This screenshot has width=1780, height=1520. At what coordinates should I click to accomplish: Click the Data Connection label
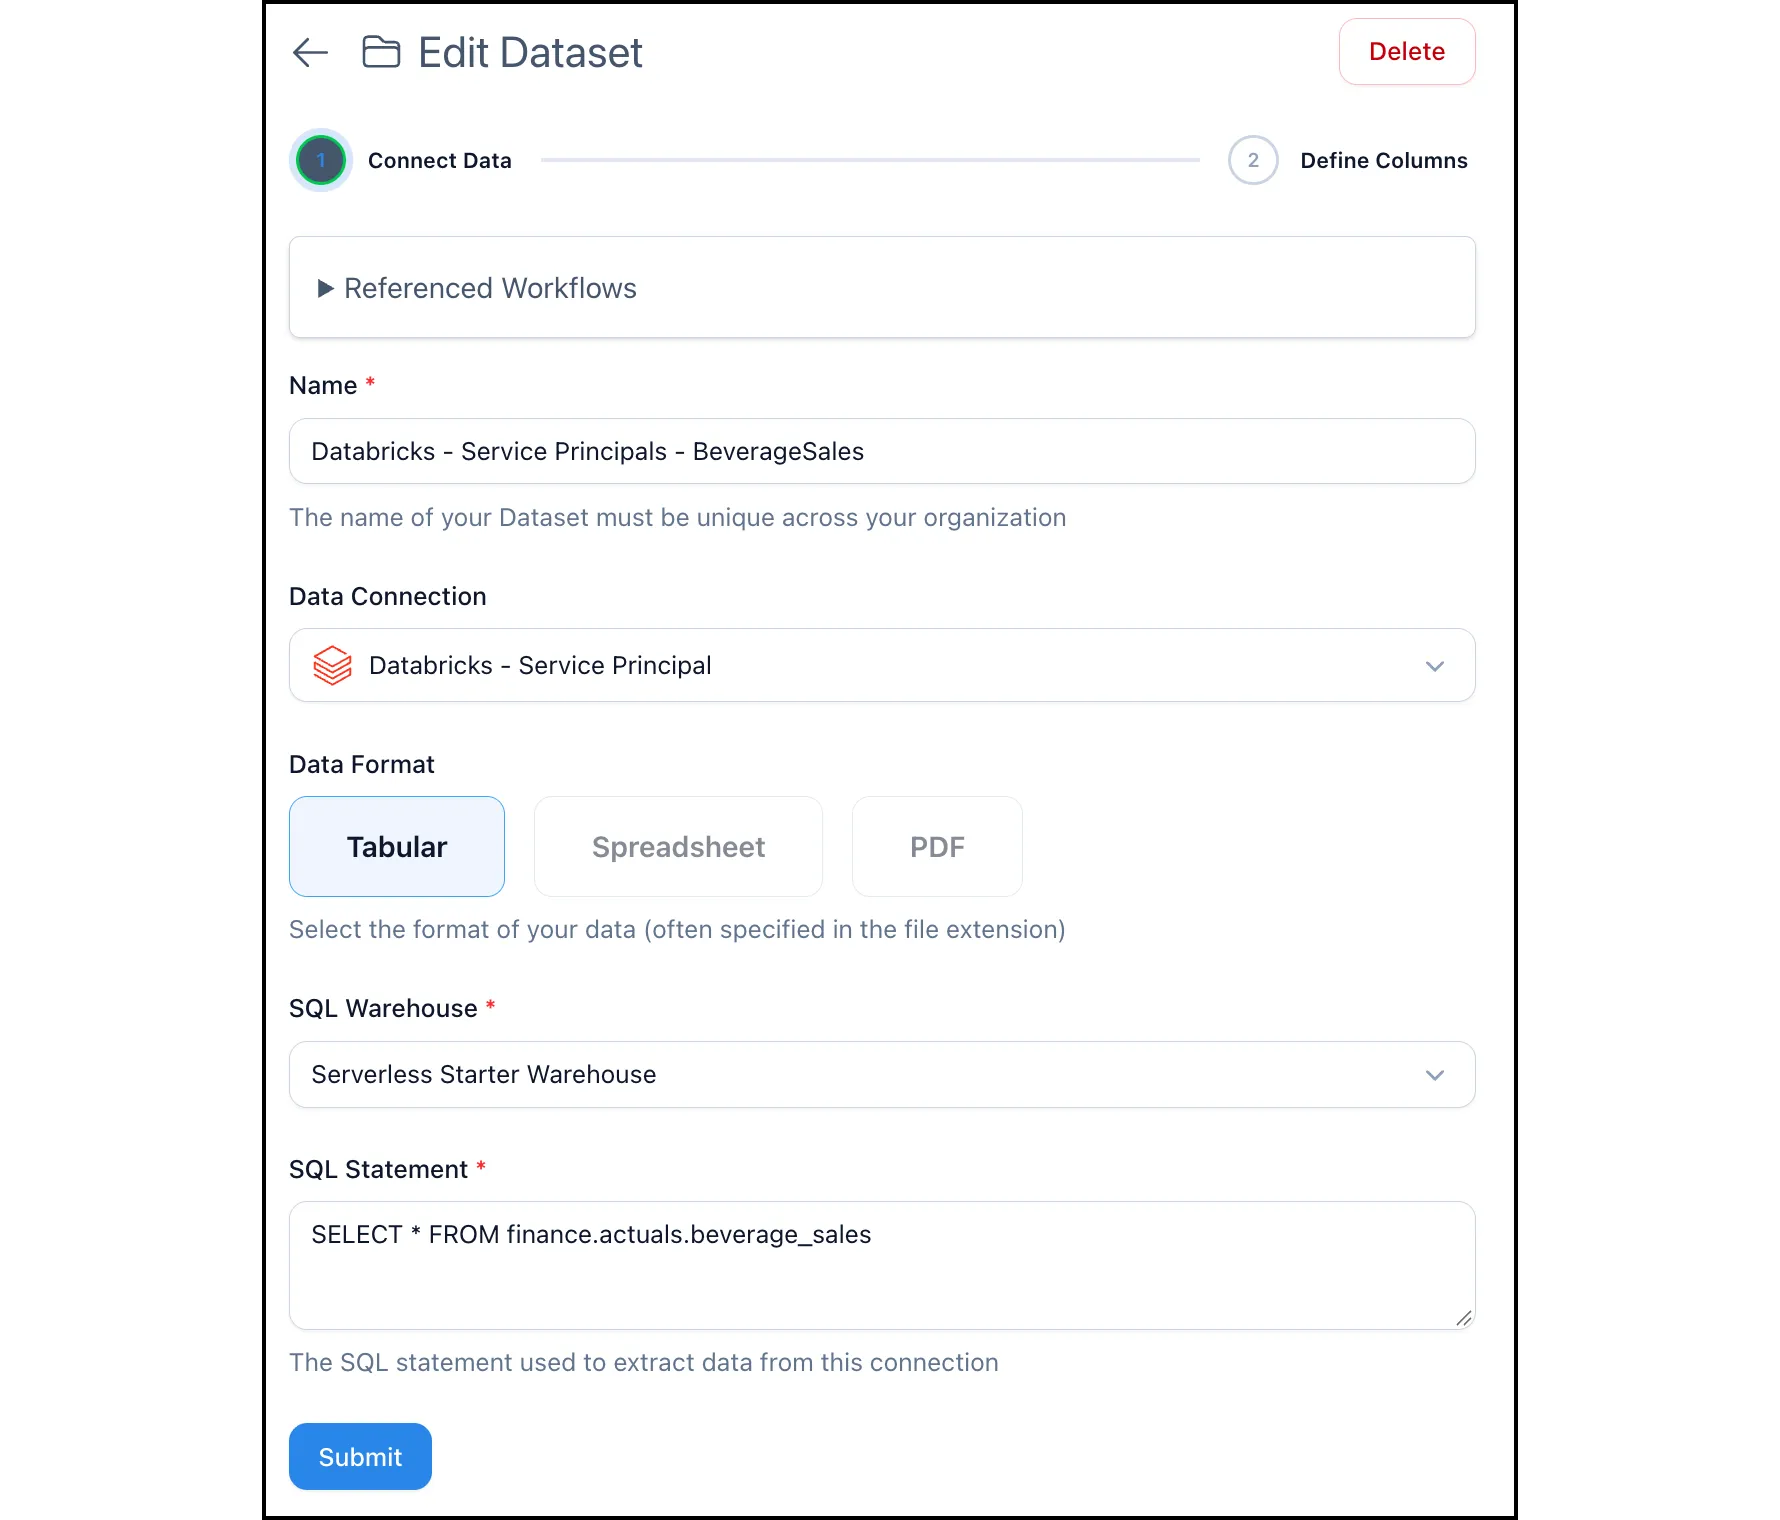tap(388, 596)
